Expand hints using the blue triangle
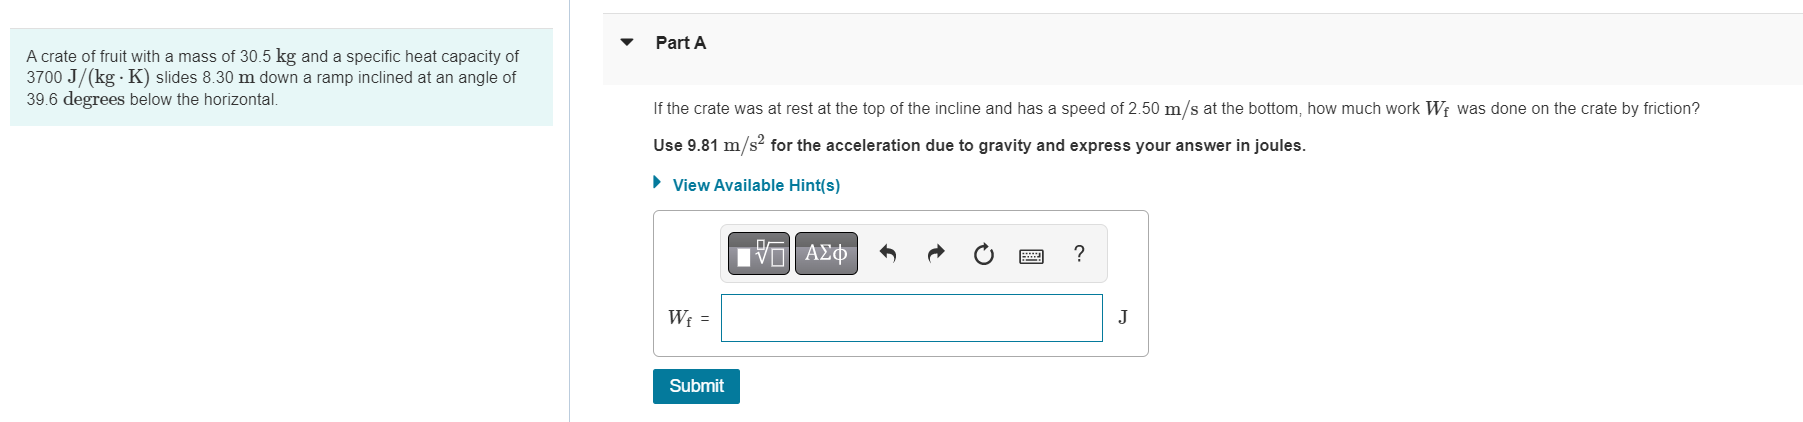The image size is (1803, 422). (657, 182)
